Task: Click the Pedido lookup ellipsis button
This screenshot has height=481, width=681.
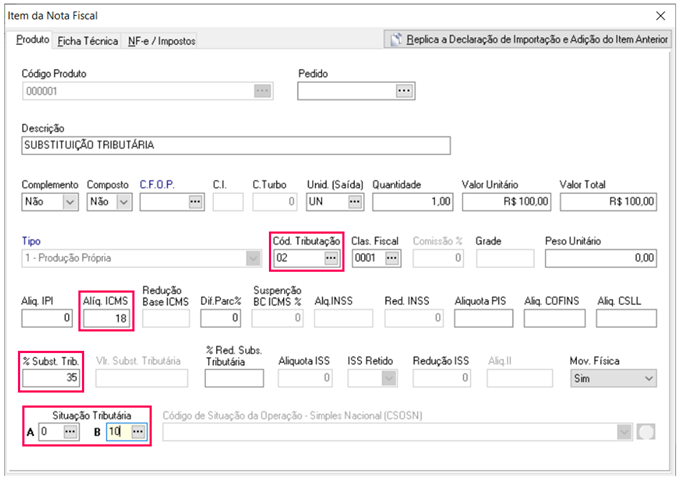Action: coord(404,91)
